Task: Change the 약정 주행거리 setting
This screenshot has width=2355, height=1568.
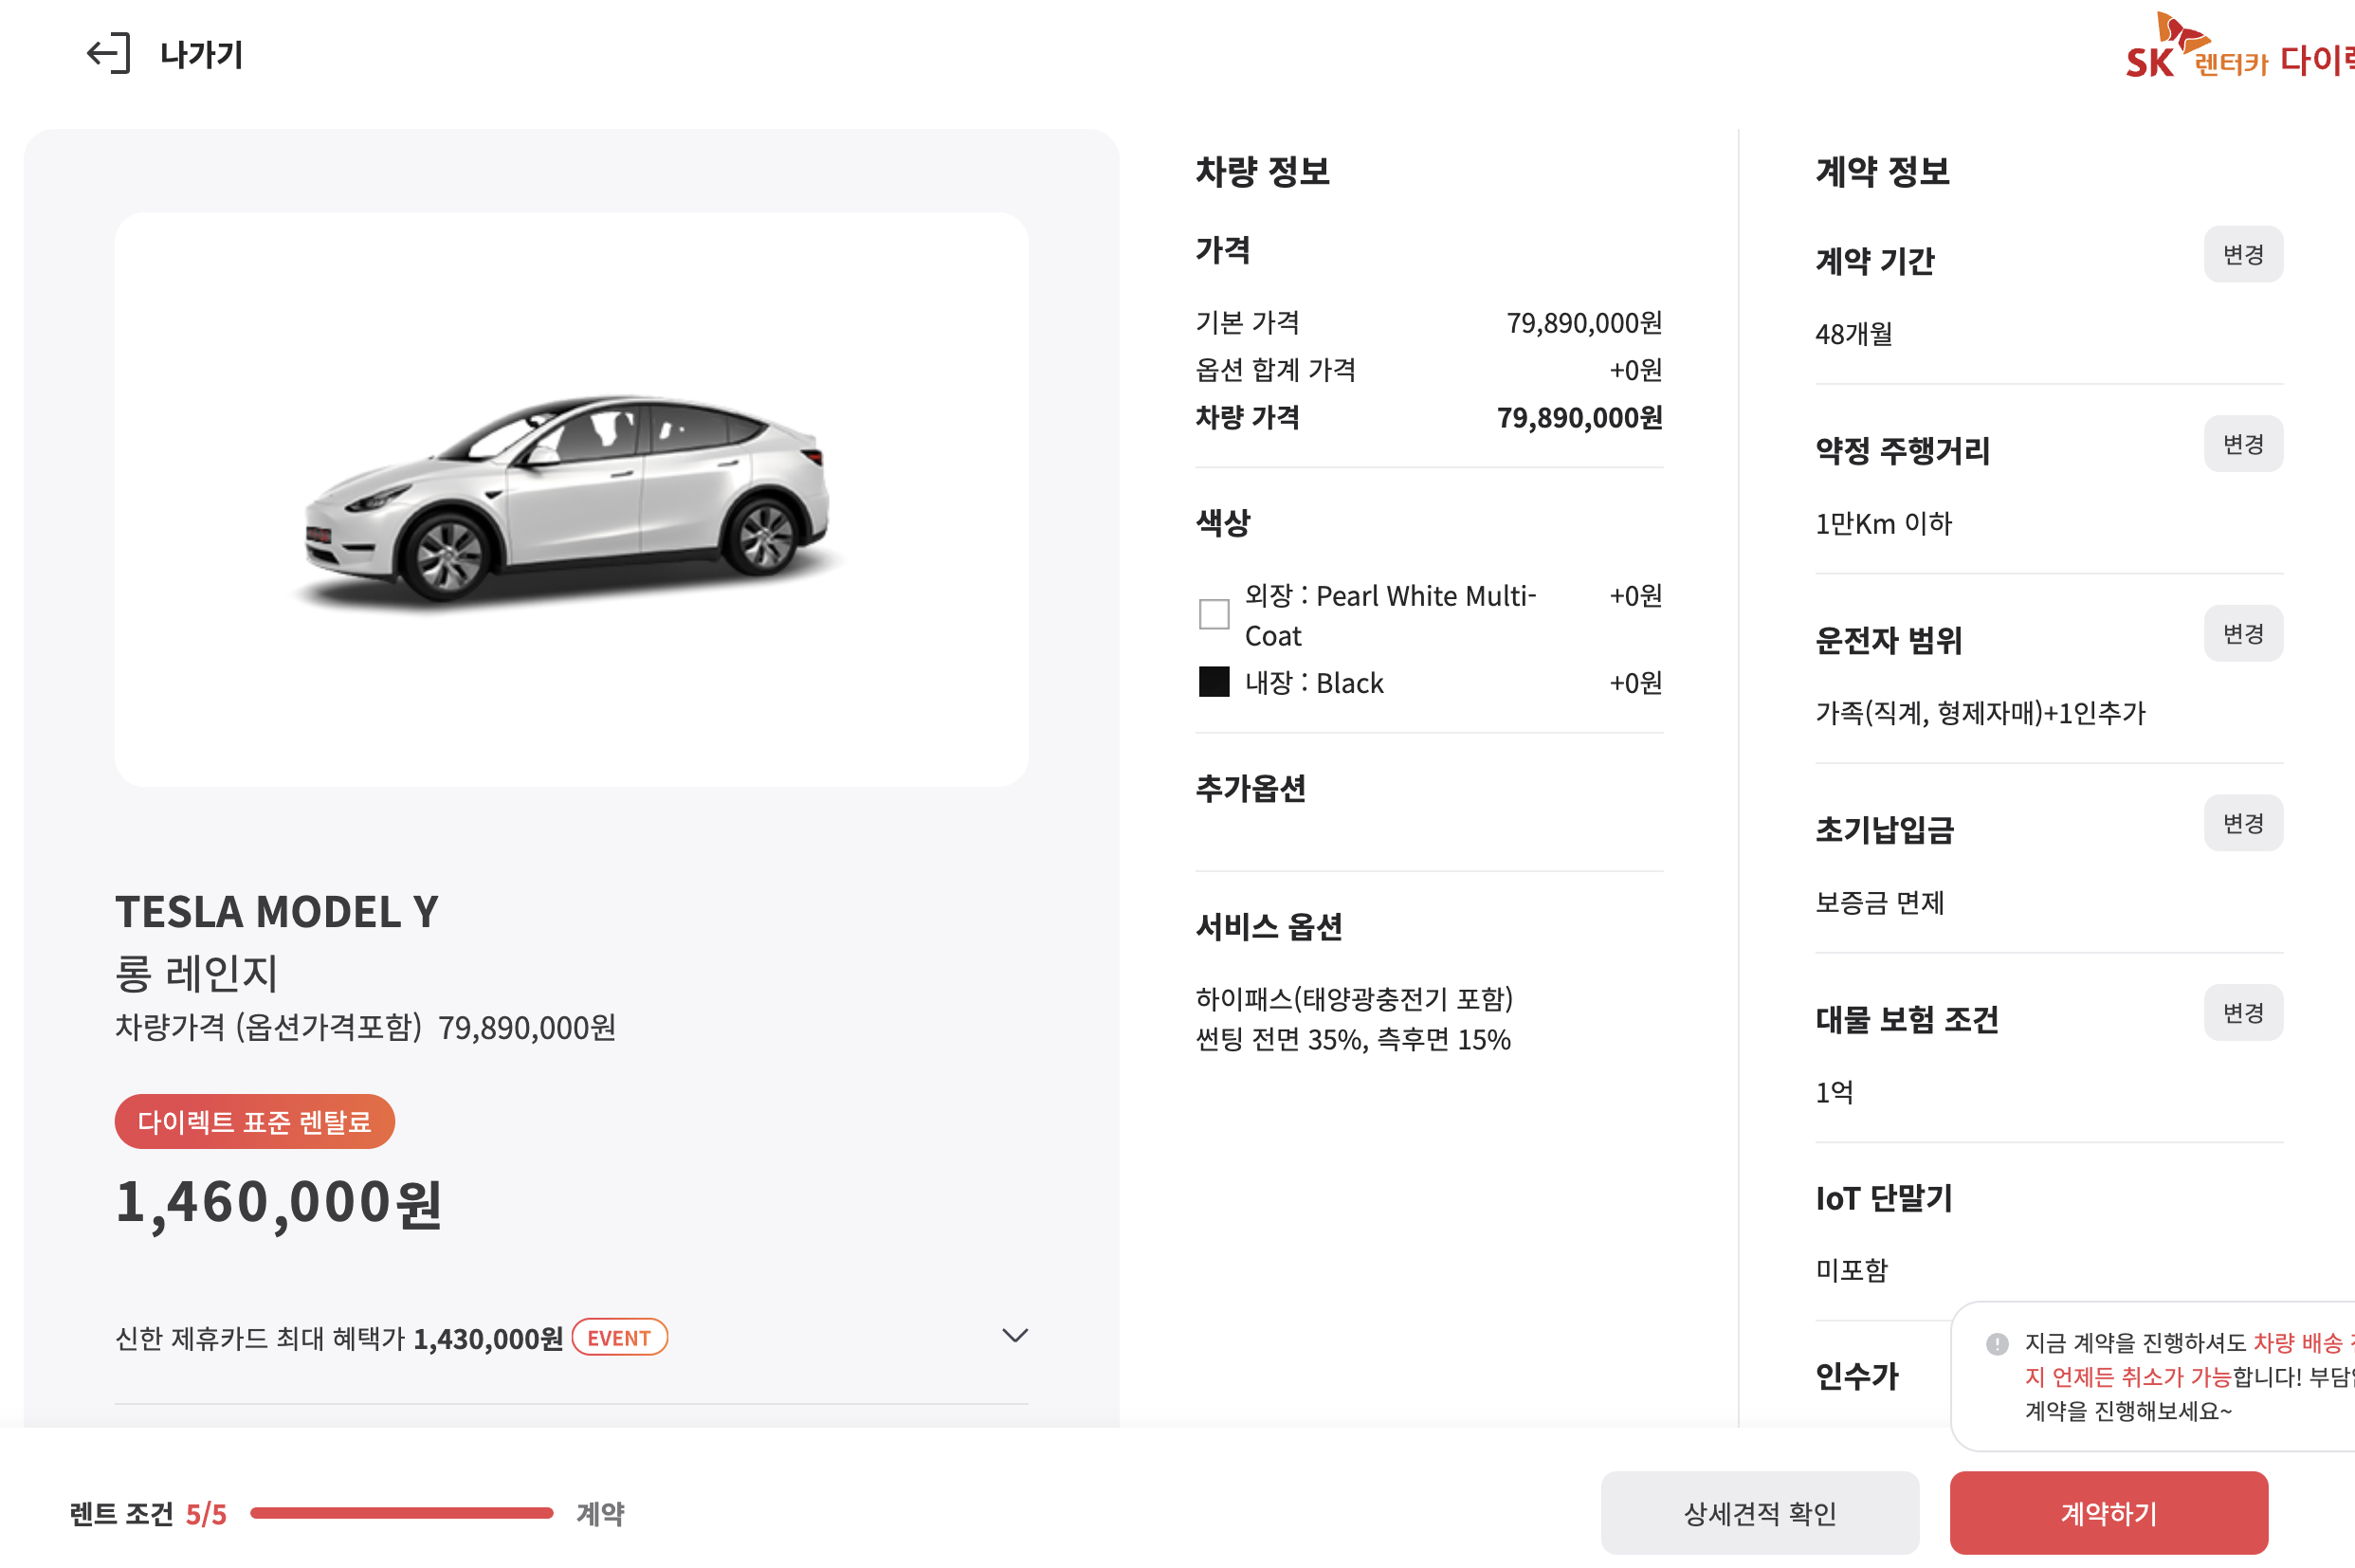Action: click(x=2242, y=444)
